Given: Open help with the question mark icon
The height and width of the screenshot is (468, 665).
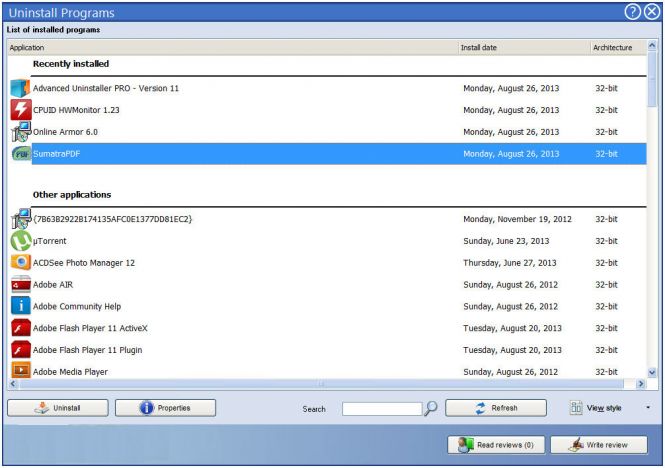Looking at the screenshot, I should click(632, 12).
